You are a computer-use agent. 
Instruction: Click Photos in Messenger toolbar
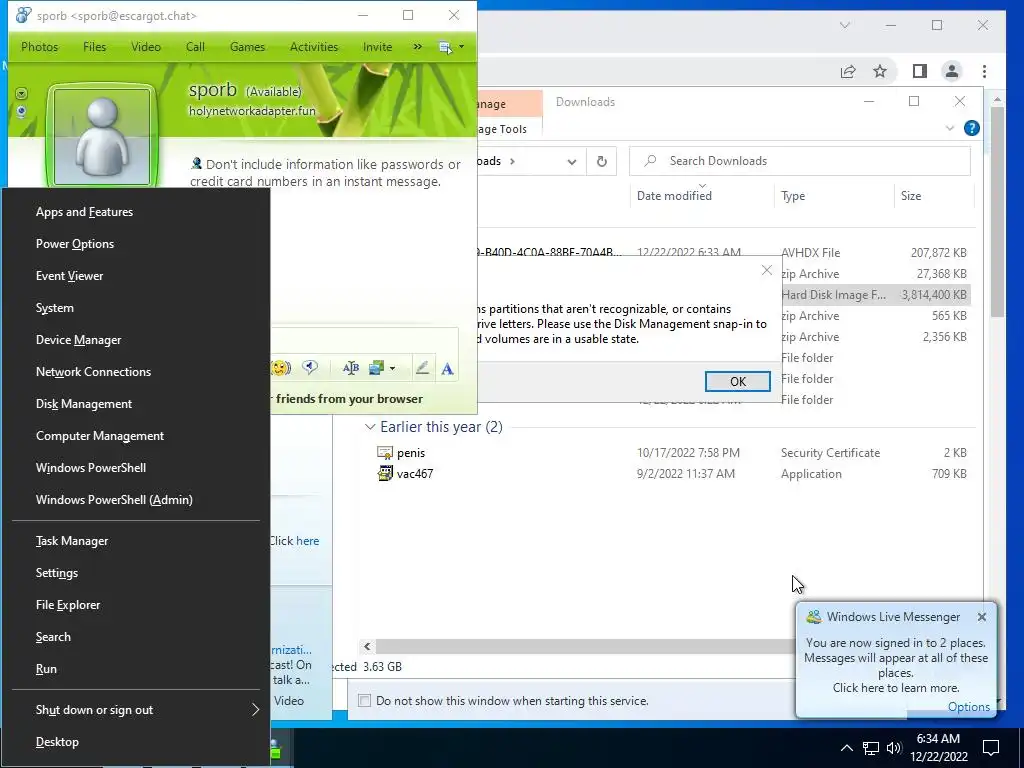[x=39, y=47]
